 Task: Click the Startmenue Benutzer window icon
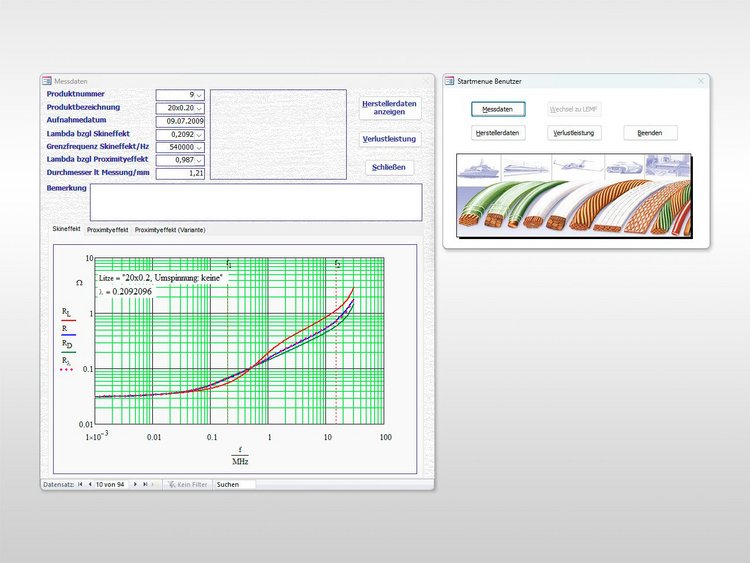(450, 80)
